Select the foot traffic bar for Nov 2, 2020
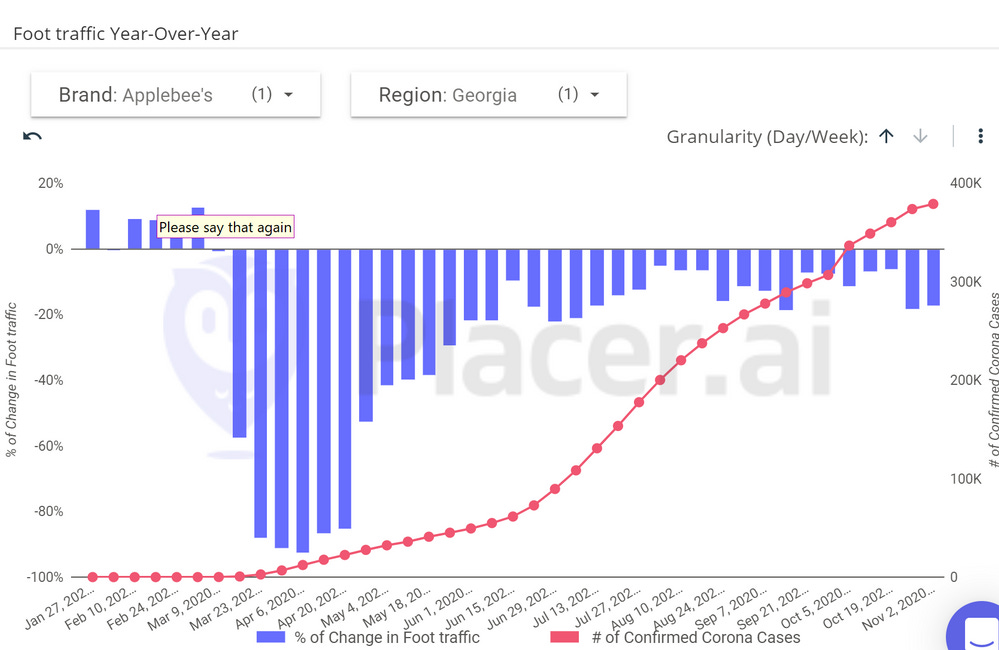This screenshot has width=999, height=650. point(933,277)
